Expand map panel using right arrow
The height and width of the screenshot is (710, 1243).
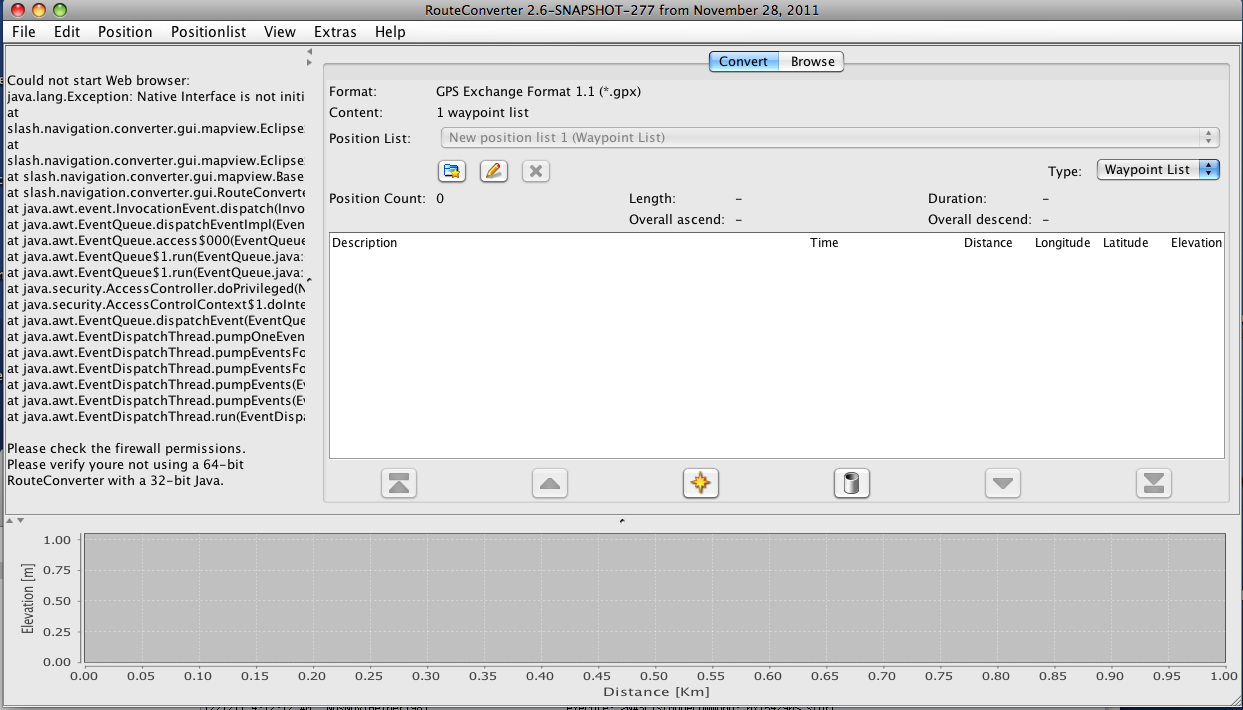tap(309, 62)
